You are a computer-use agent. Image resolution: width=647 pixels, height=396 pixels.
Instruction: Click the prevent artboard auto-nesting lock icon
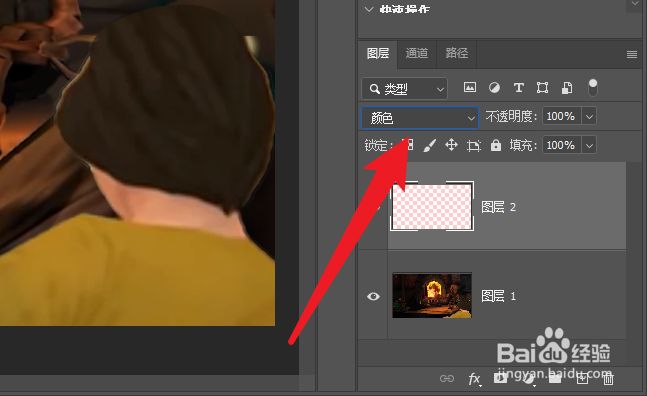point(474,146)
